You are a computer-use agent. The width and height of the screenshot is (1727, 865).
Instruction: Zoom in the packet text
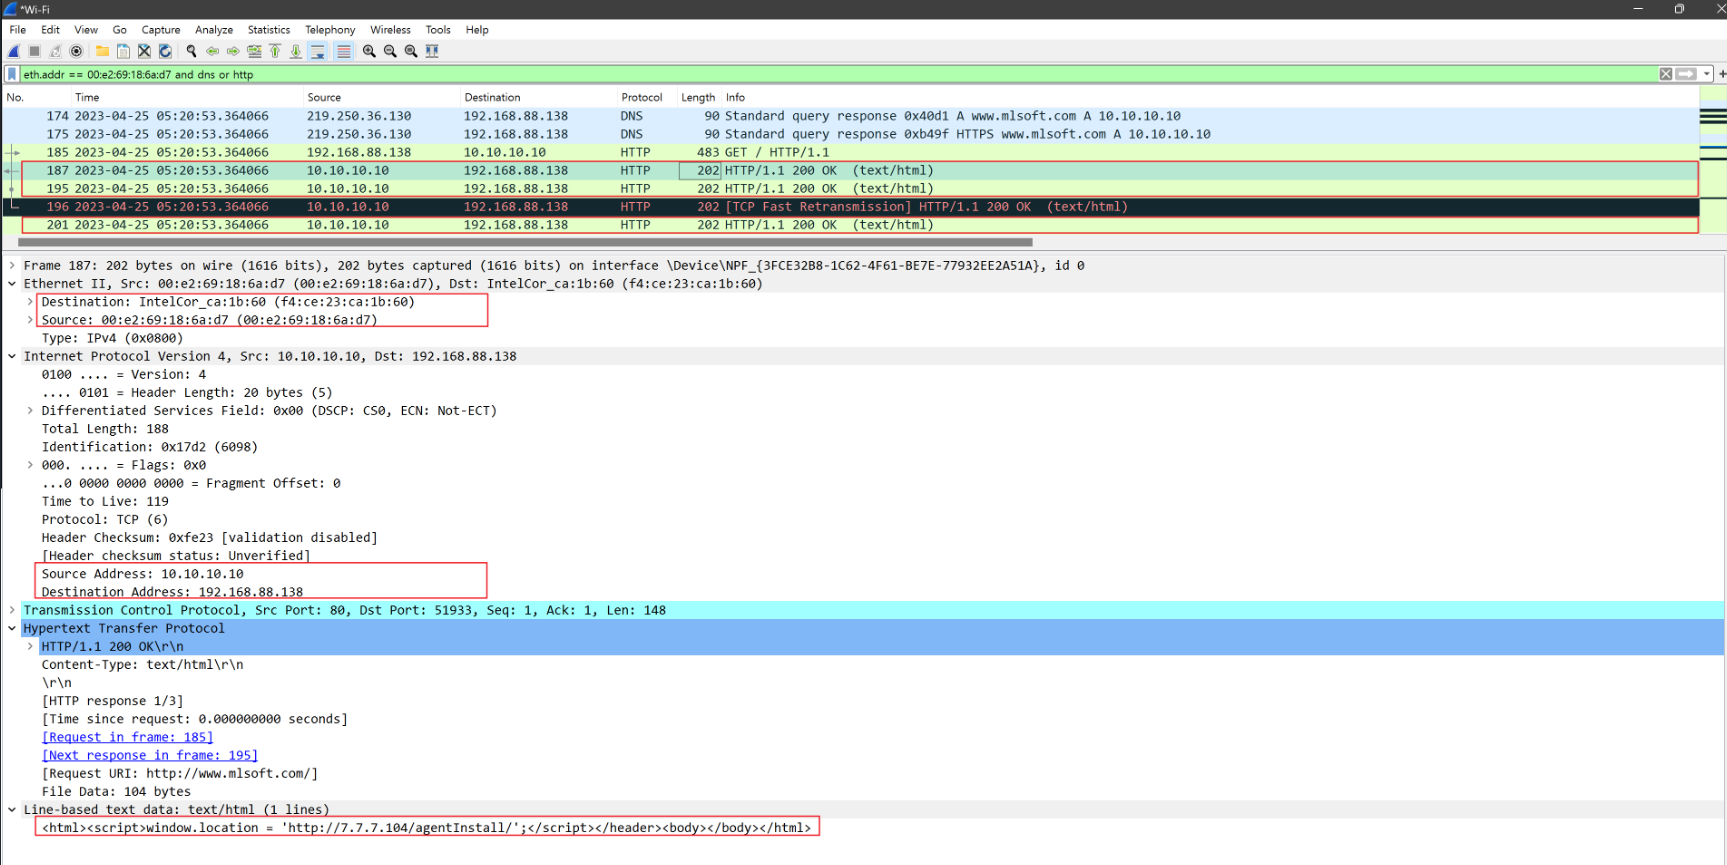tap(369, 51)
